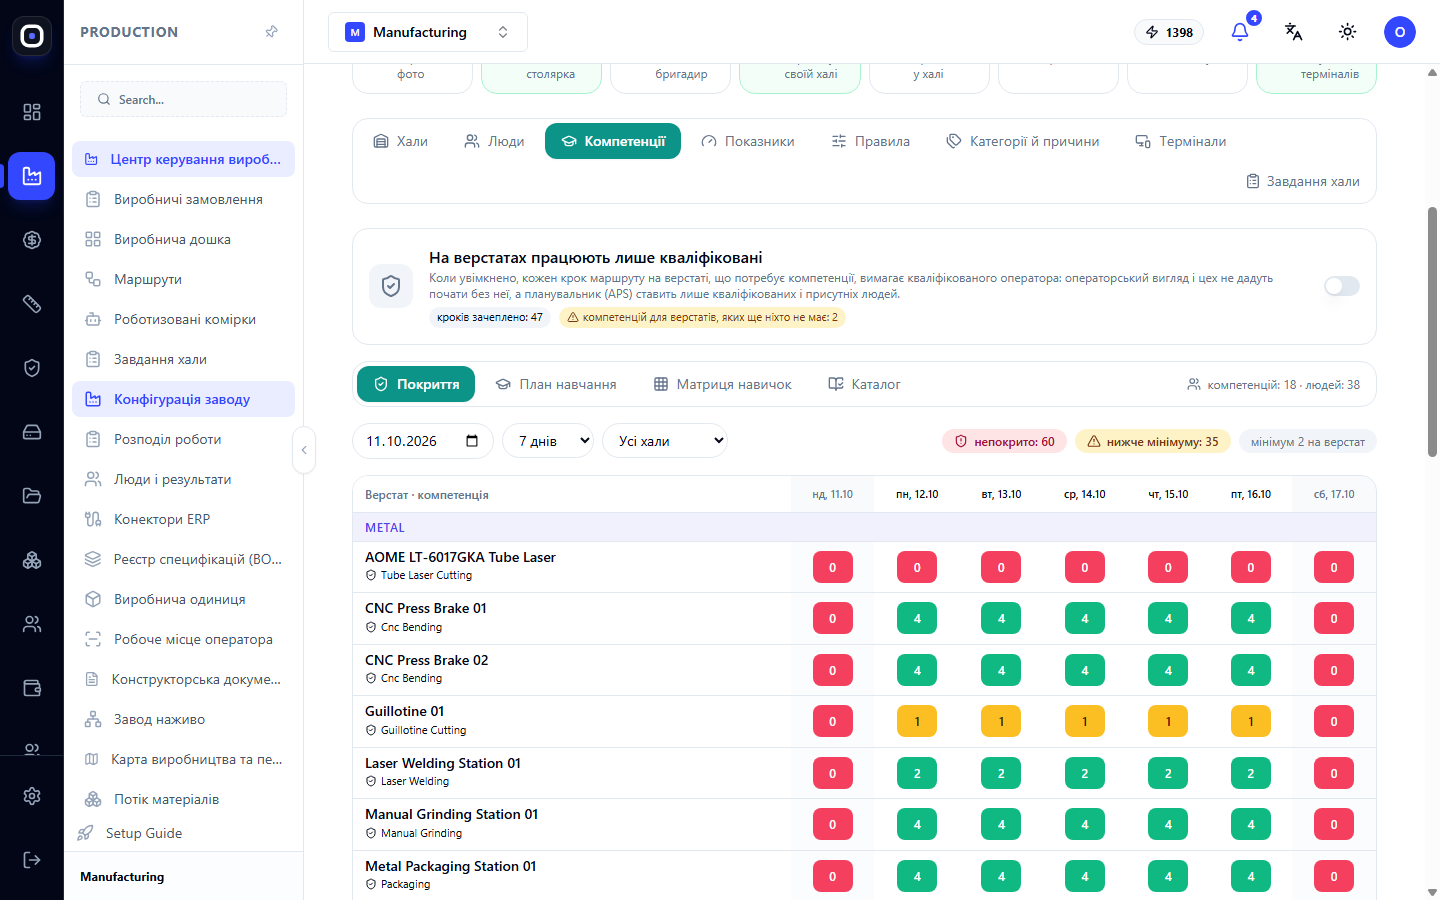Enable qualified-operators-only toggle switch

tap(1342, 286)
